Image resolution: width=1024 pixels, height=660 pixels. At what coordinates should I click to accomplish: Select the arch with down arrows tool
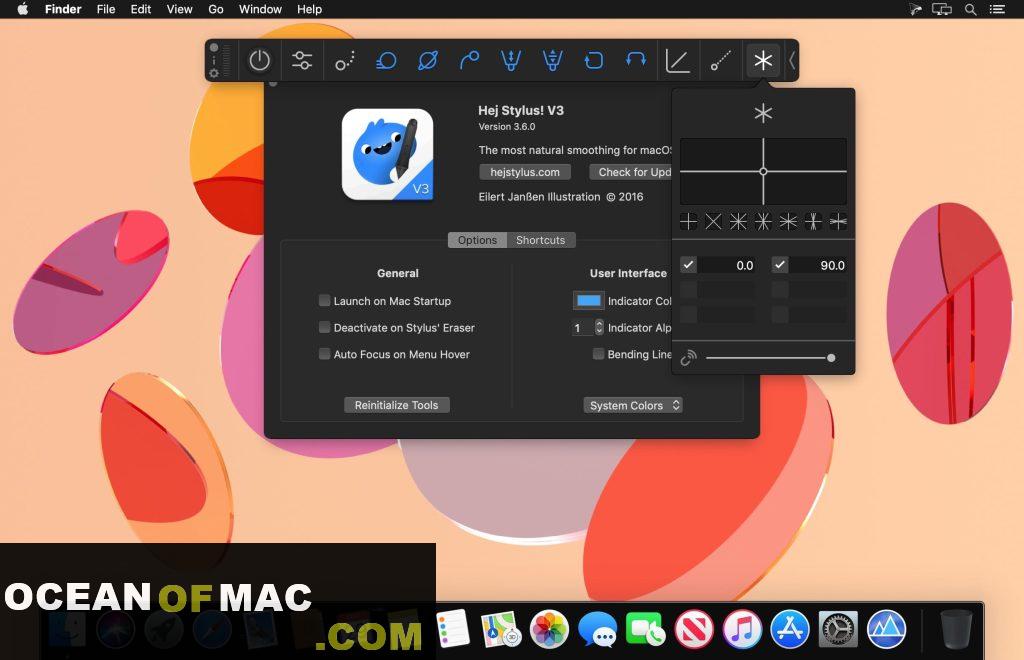pos(635,61)
